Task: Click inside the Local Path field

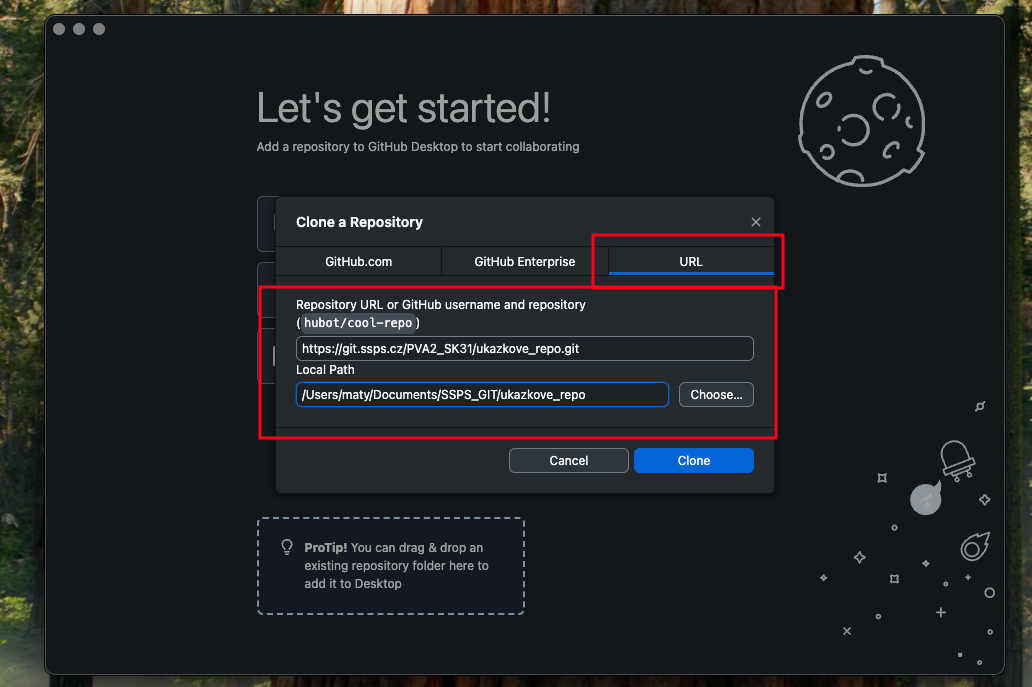Action: [x=482, y=394]
